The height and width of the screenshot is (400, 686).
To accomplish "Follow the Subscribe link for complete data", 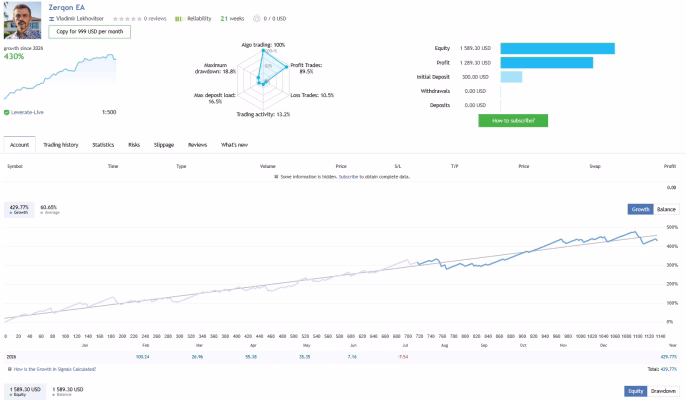I will pyautogui.click(x=348, y=177).
